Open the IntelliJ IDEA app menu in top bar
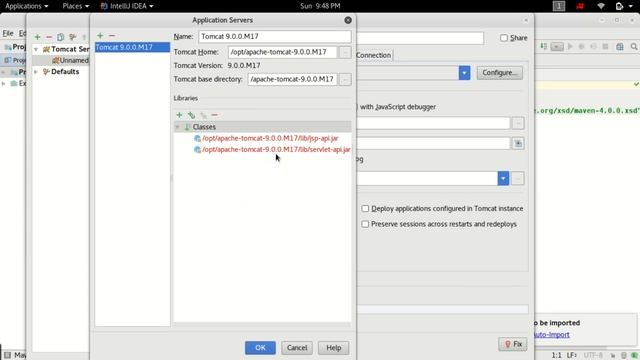This screenshot has height=360, width=640. click(x=127, y=6)
